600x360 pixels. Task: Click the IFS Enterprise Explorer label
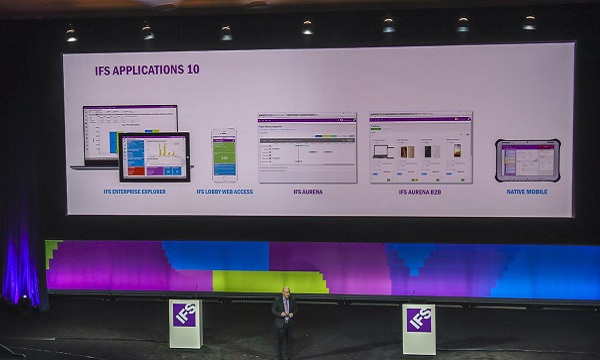click(x=135, y=192)
